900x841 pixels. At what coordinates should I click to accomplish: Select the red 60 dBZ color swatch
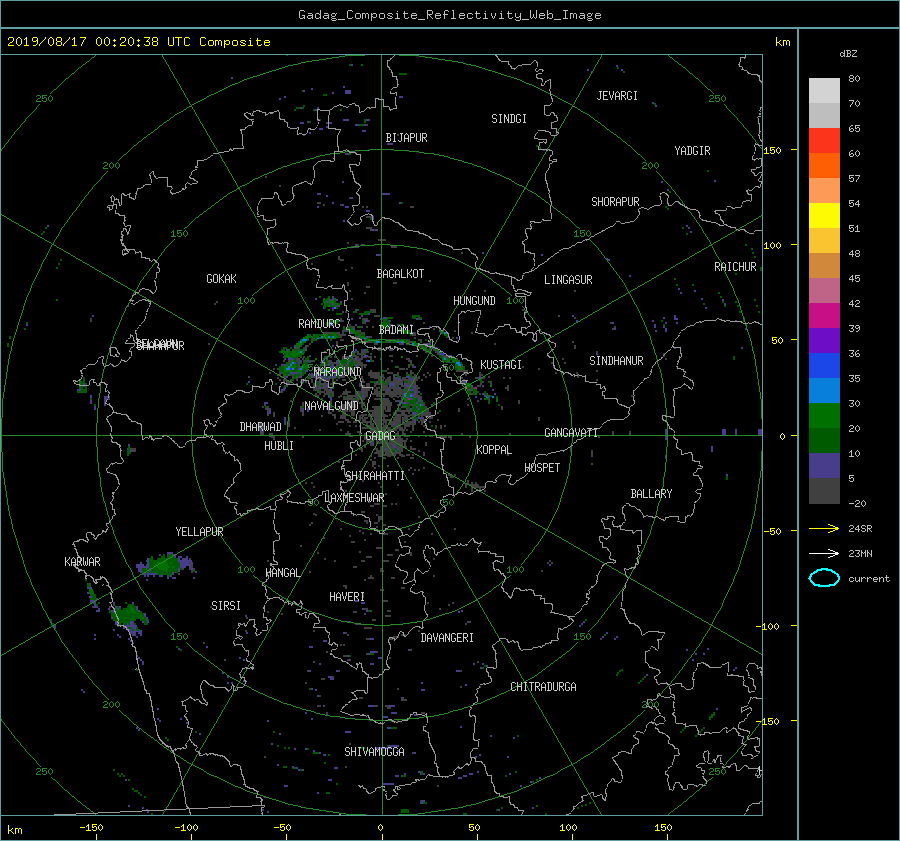pyautogui.click(x=824, y=141)
